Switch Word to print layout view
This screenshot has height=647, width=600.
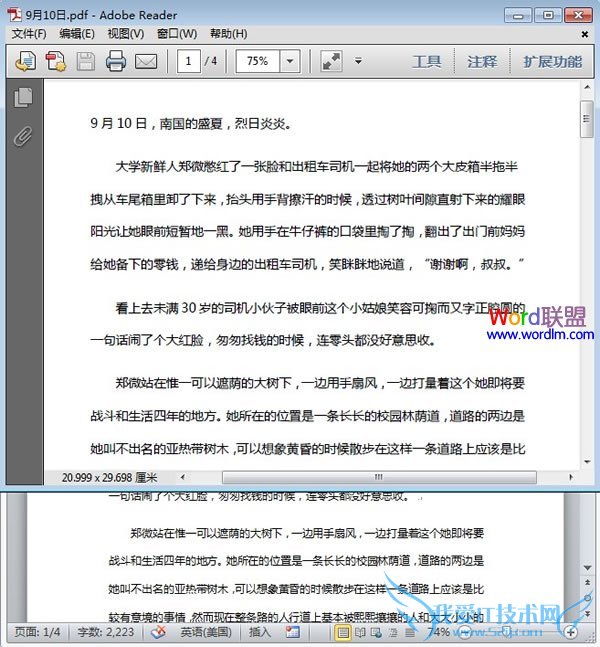(x=343, y=632)
